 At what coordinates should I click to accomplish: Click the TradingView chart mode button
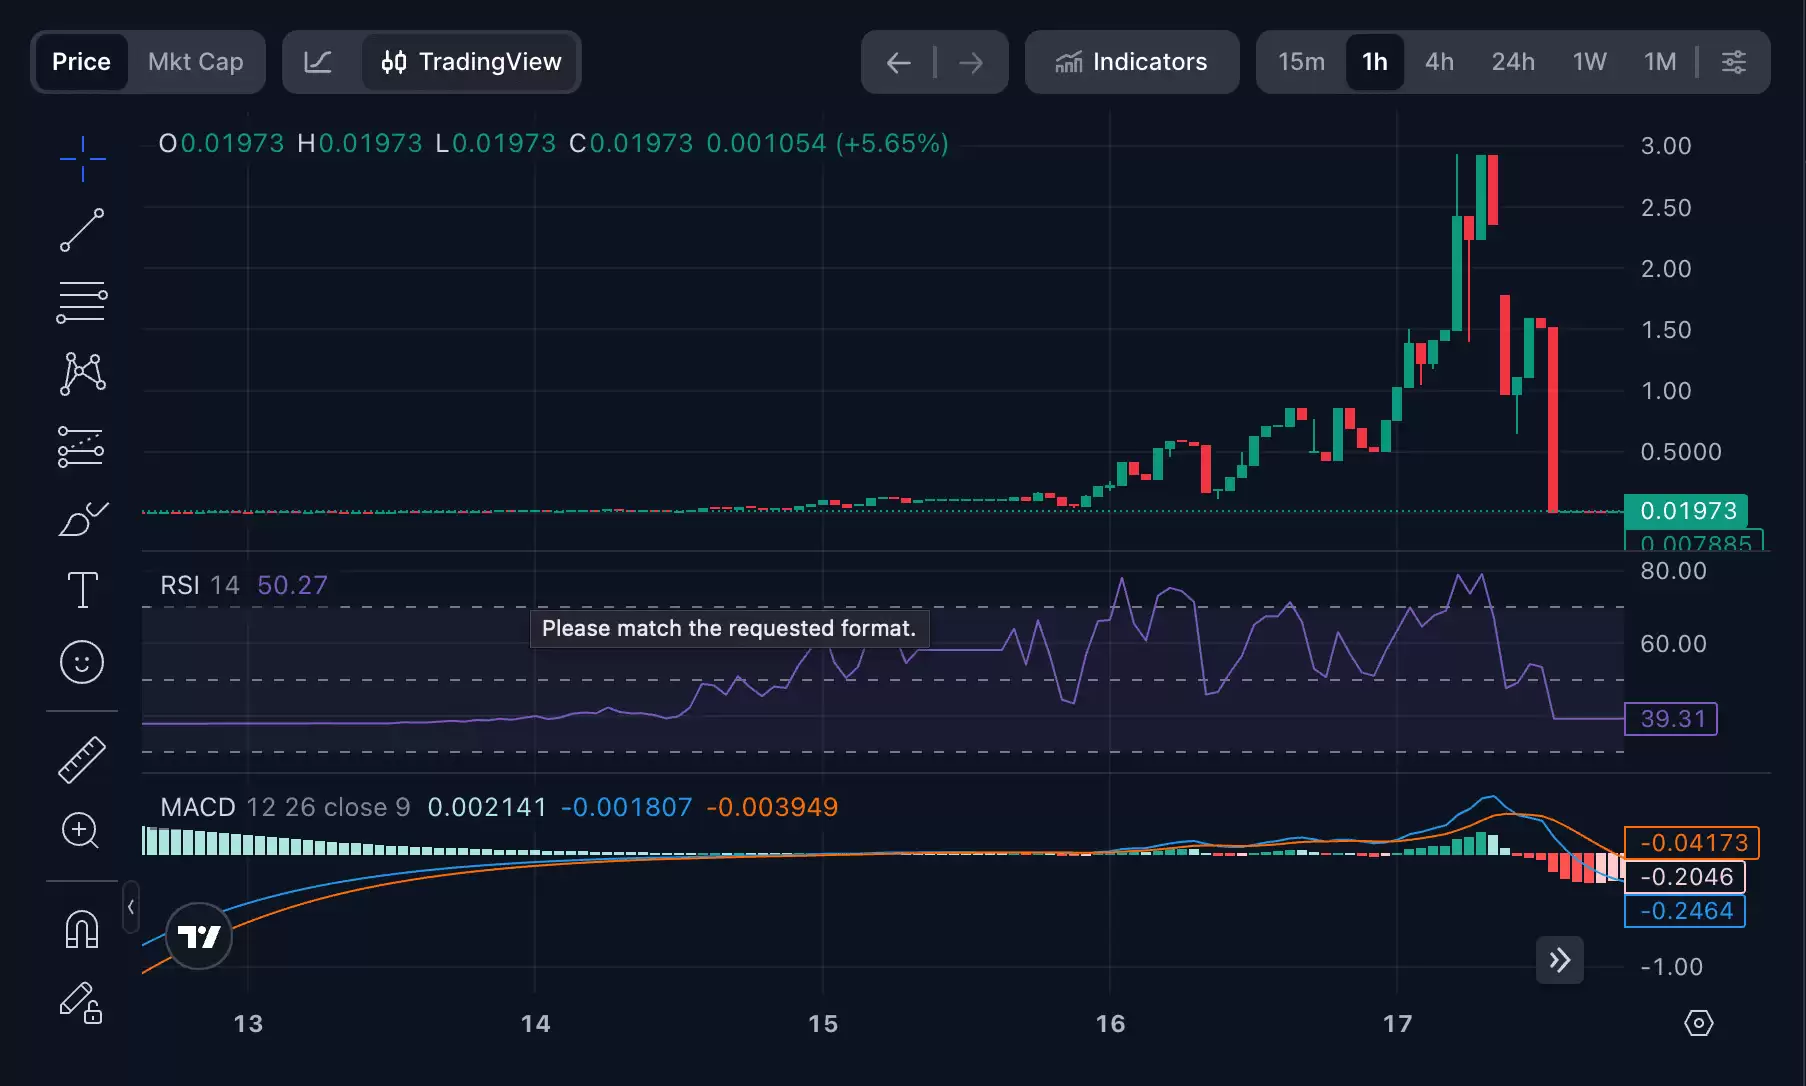click(471, 62)
